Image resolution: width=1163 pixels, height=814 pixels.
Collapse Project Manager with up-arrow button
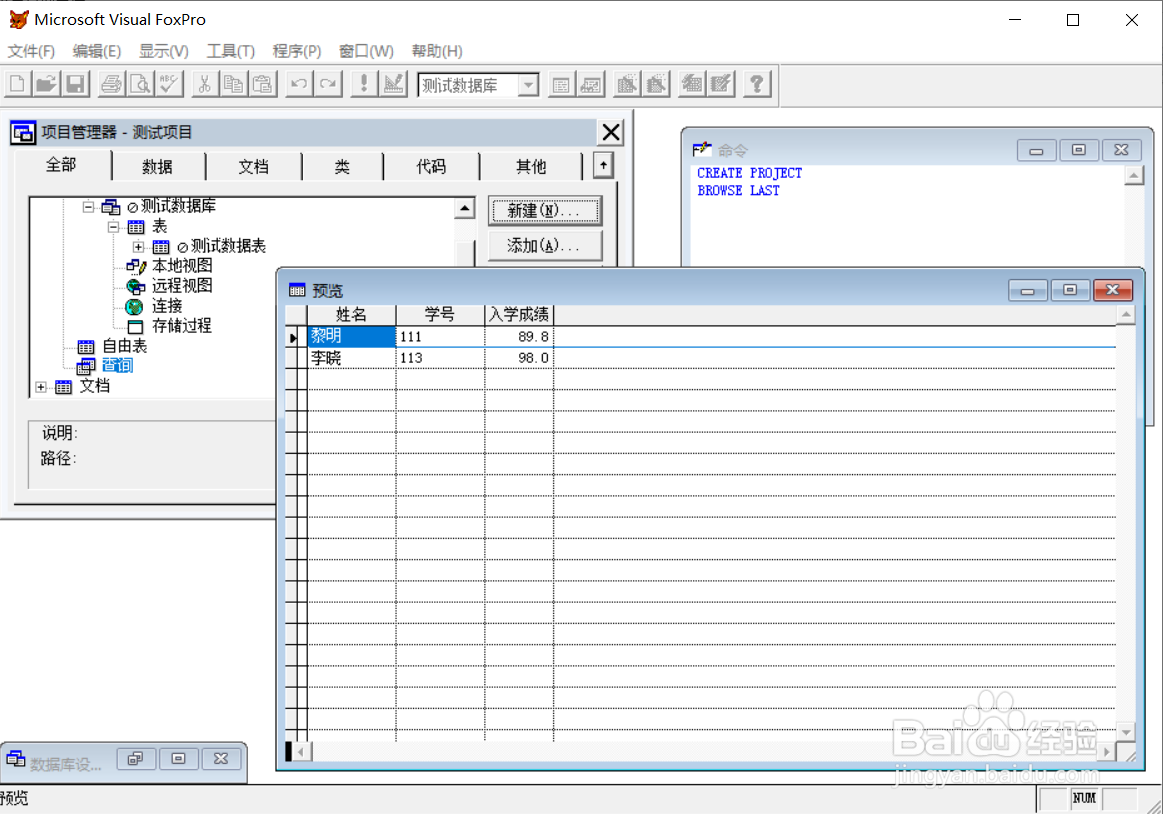[x=603, y=165]
